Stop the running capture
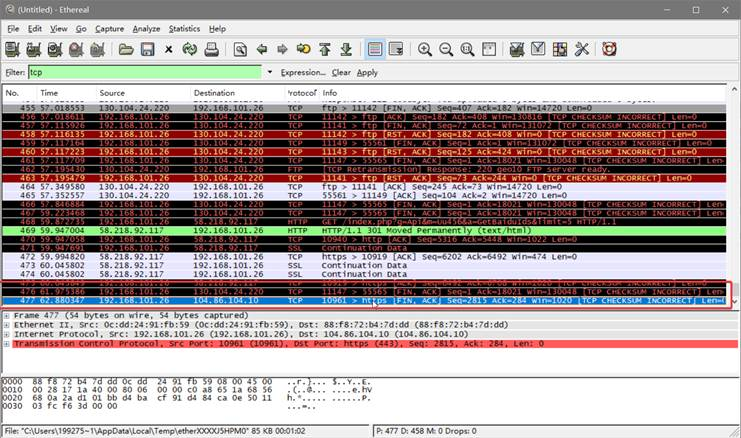The image size is (741, 438). 76,49
